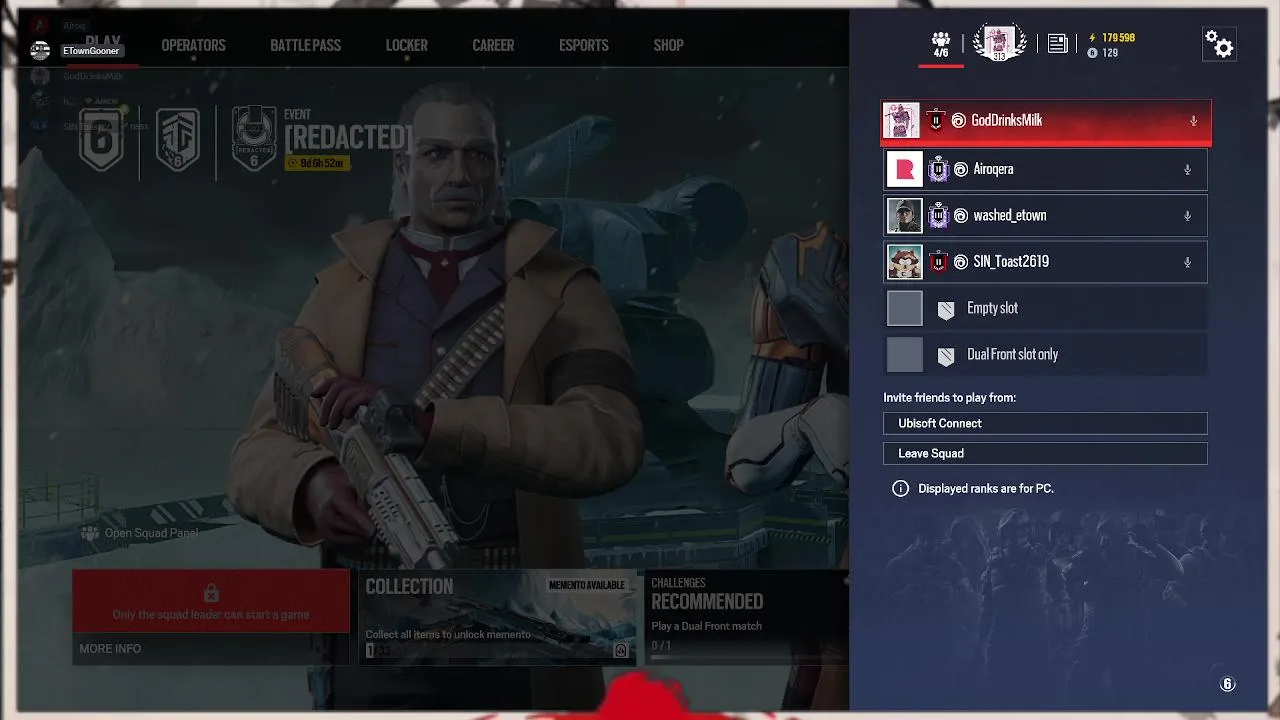Click the shield icon on Empty slot

(946, 310)
